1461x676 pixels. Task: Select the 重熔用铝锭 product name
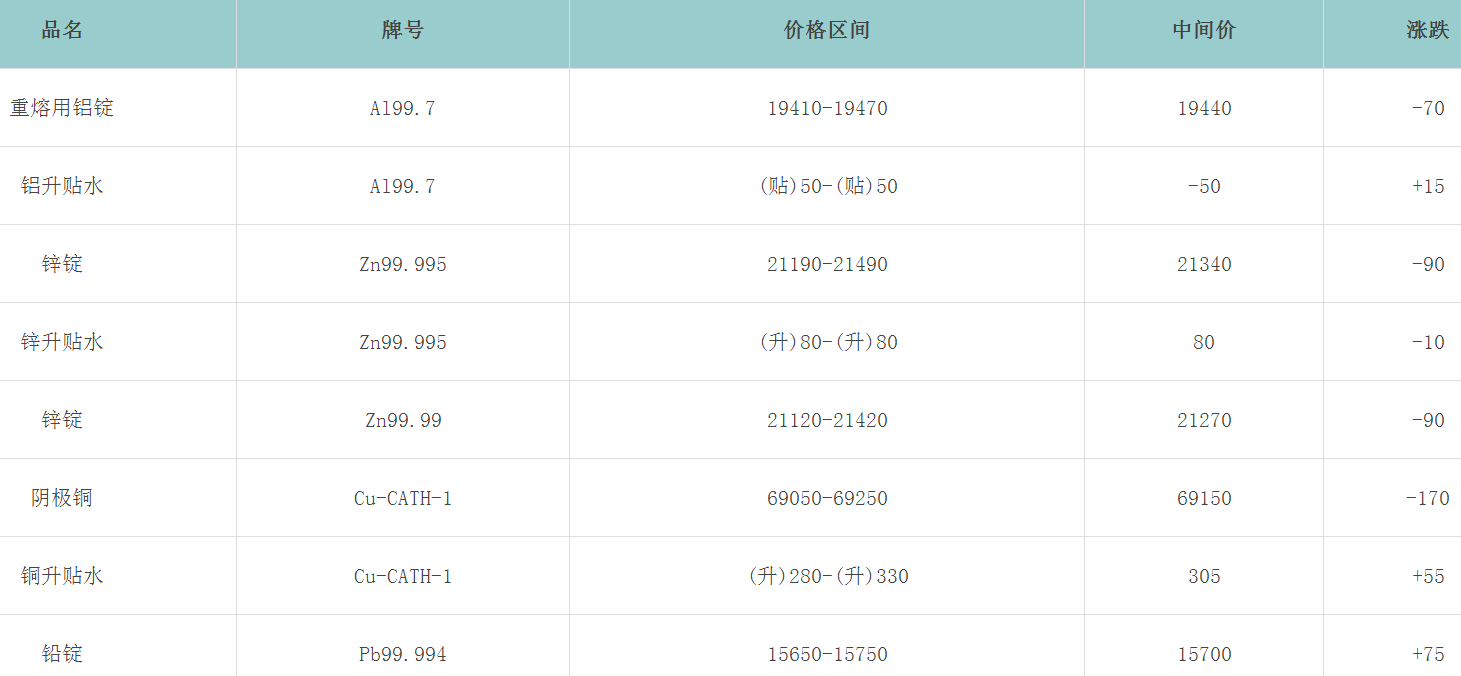pyautogui.click(x=62, y=108)
